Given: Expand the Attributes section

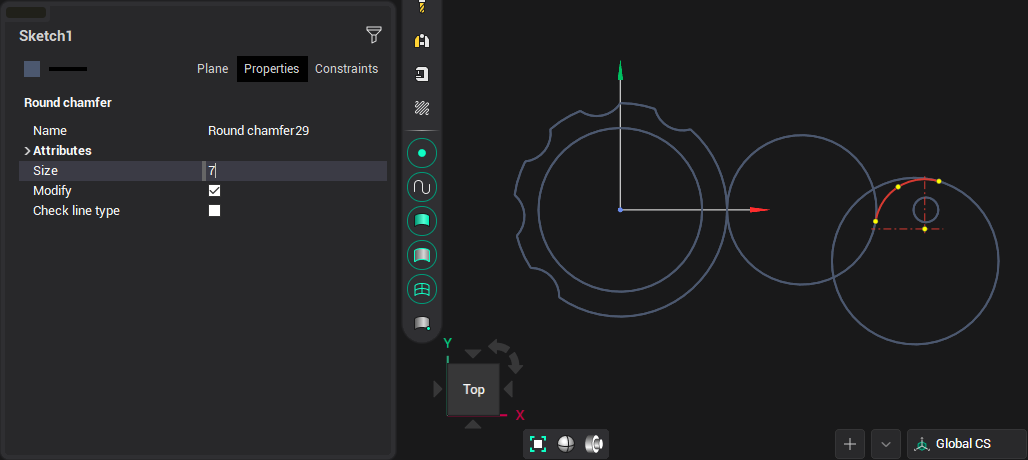Looking at the screenshot, I should (27, 151).
